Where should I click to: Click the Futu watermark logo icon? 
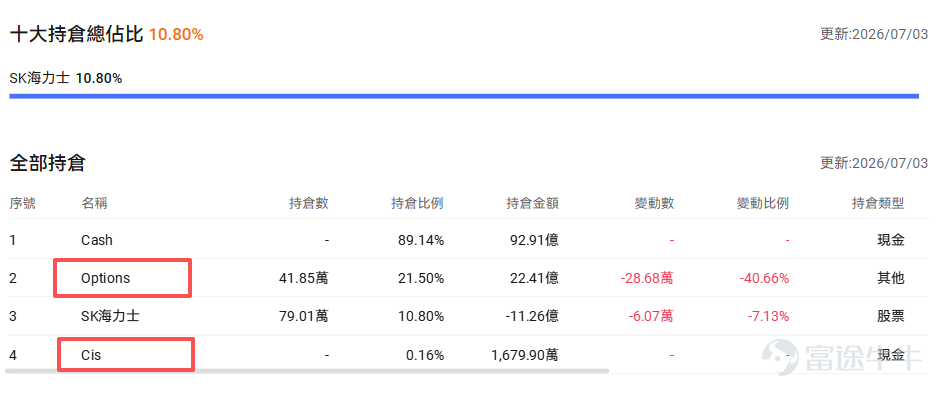pyautogui.click(x=780, y=356)
